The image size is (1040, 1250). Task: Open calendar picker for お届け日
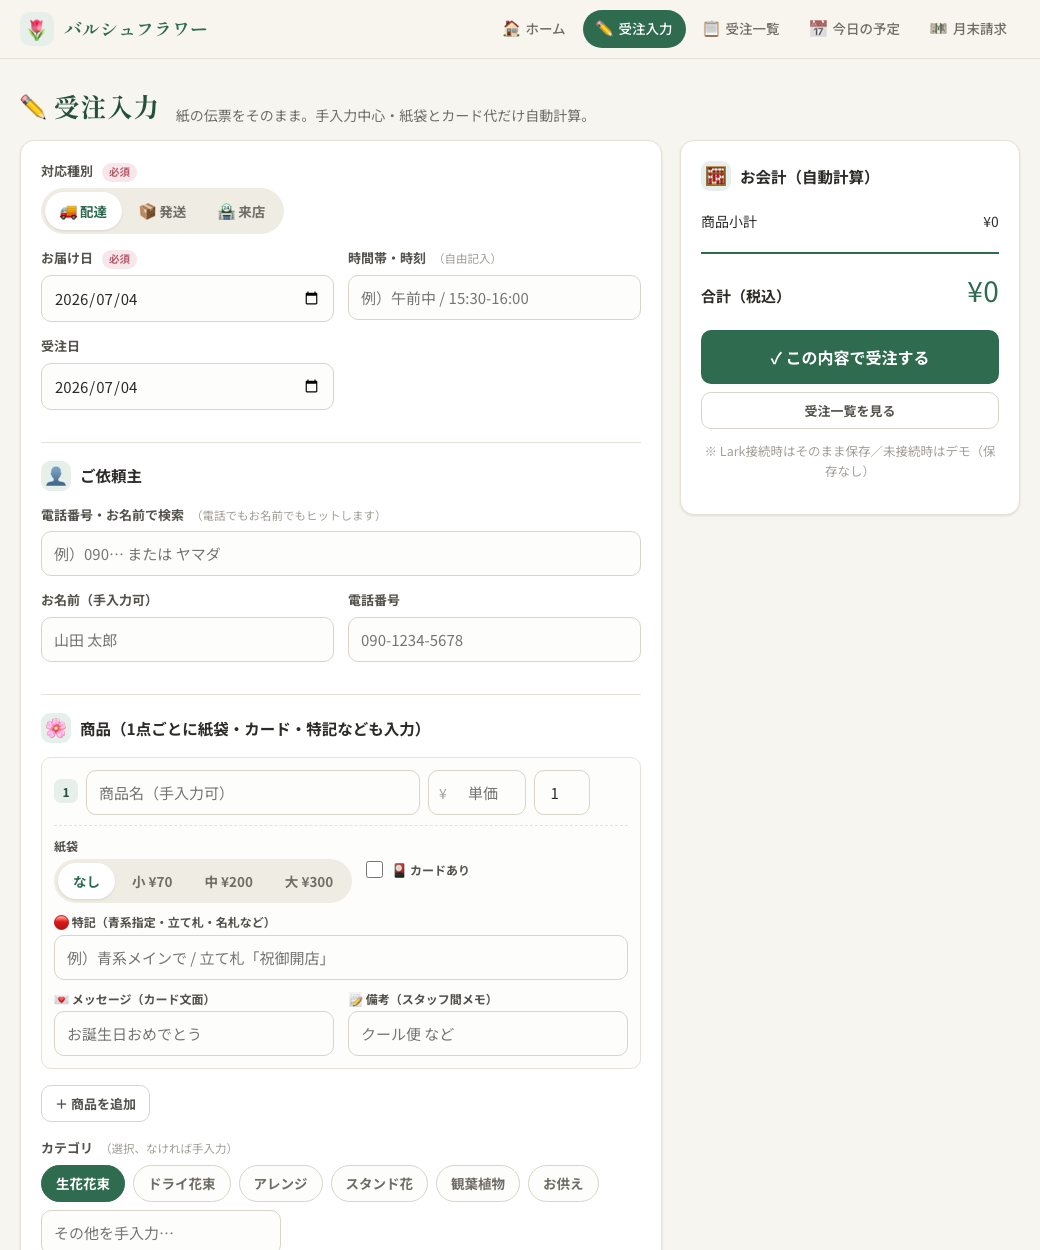click(311, 299)
